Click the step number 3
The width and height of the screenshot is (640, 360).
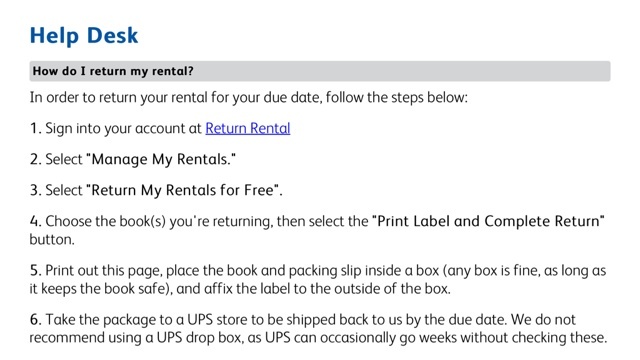tap(35, 190)
